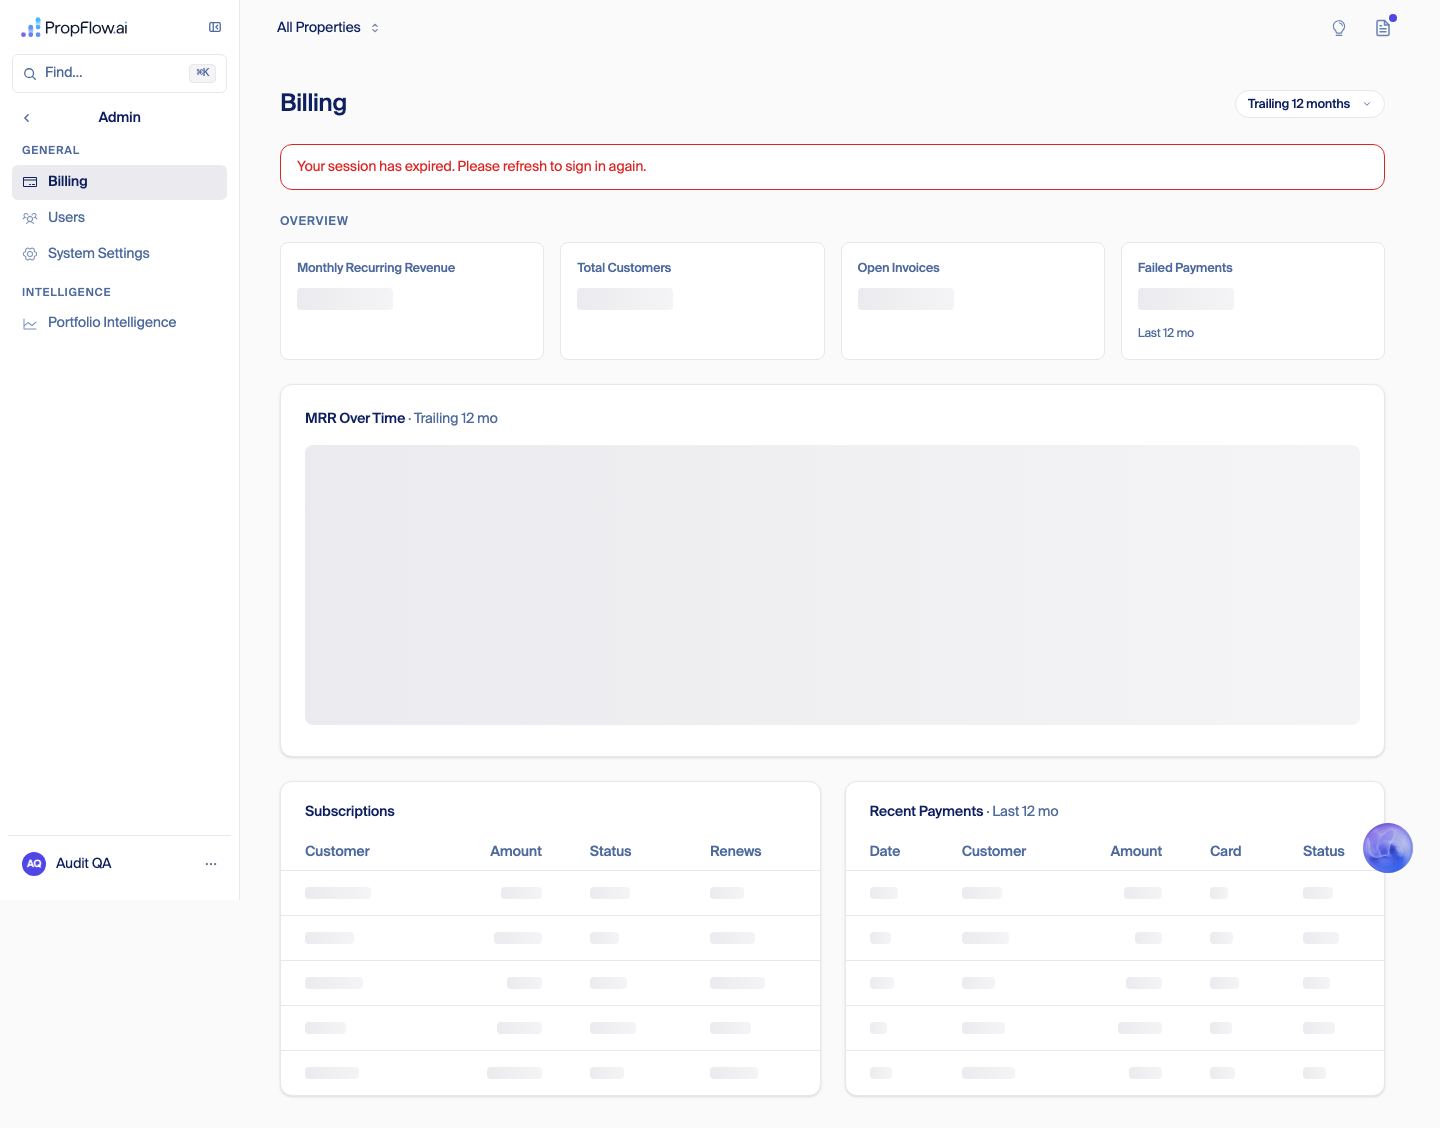1440x1128 pixels.
Task: Click the session expired error message
Action: tap(471, 167)
